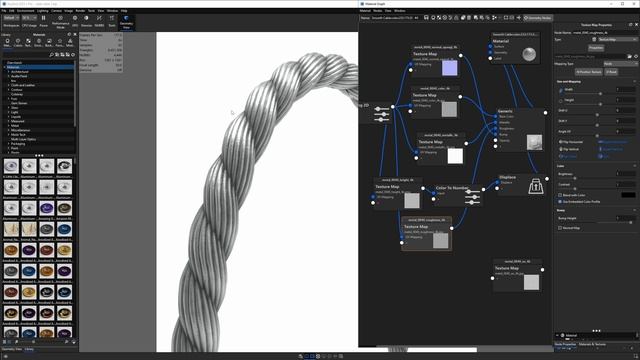Enable Blend with Color checkbox
The width and height of the screenshot is (640, 360).
tap(560, 196)
